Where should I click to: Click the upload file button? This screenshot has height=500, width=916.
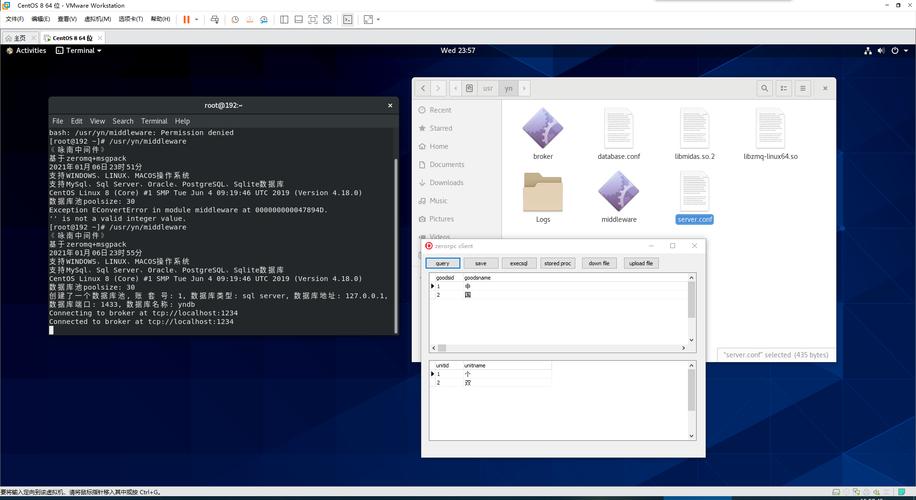(x=640, y=263)
